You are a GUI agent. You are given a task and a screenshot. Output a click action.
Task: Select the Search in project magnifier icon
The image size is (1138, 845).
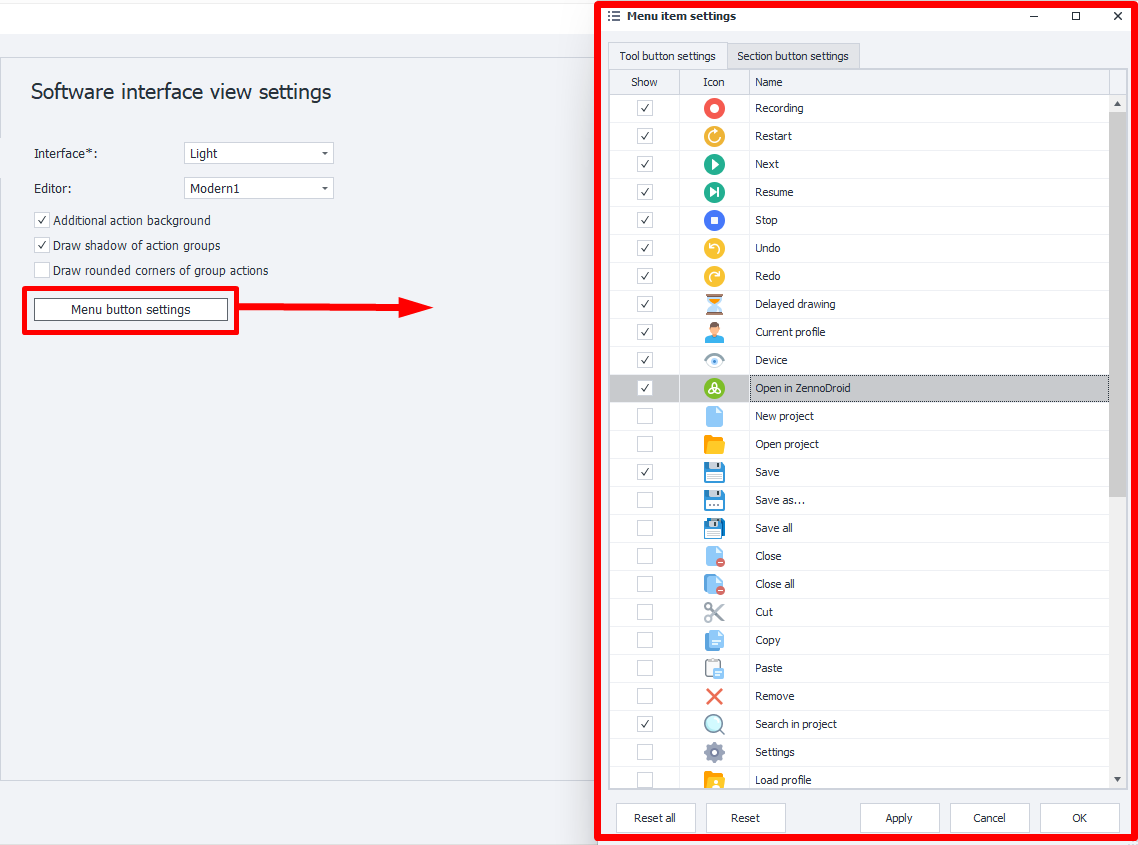coord(714,724)
